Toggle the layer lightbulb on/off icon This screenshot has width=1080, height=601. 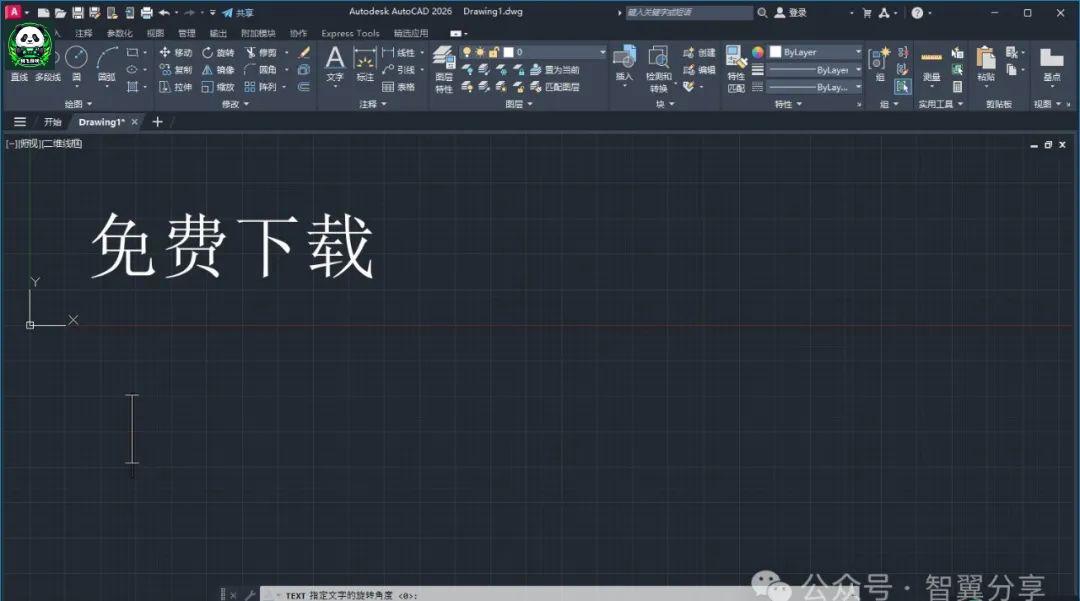pos(466,52)
